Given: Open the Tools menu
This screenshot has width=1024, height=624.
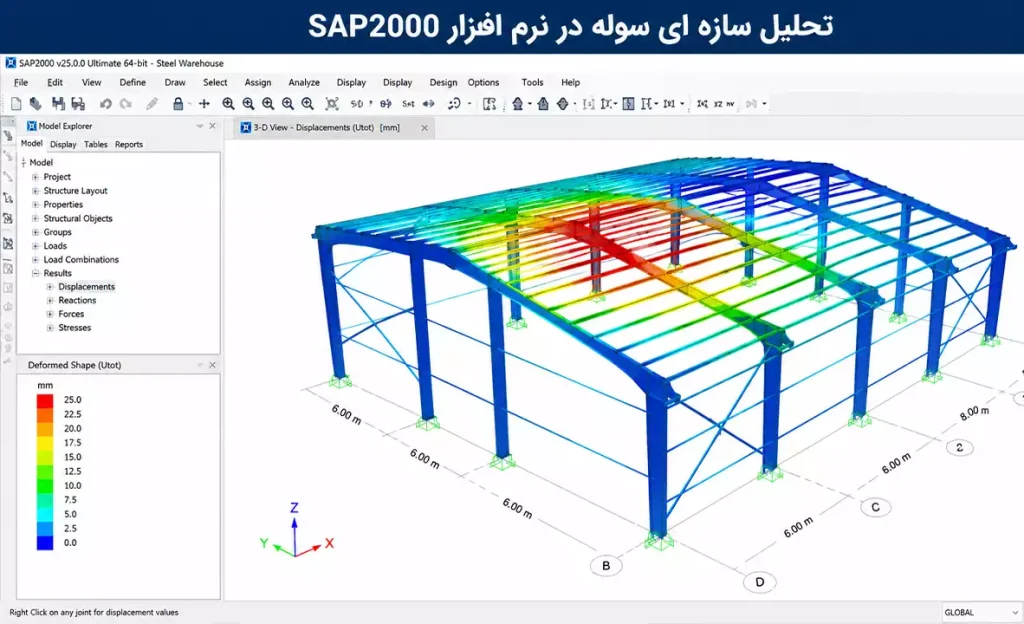Looking at the screenshot, I should coord(532,82).
